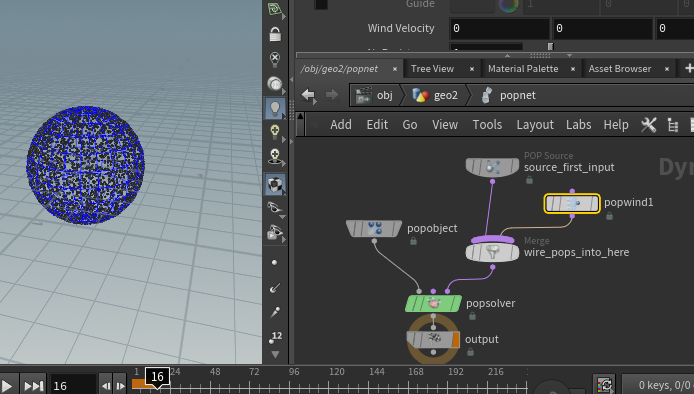This screenshot has width=694, height=394.
Task: Click the first Wind Velocity value field
Action: click(499, 28)
